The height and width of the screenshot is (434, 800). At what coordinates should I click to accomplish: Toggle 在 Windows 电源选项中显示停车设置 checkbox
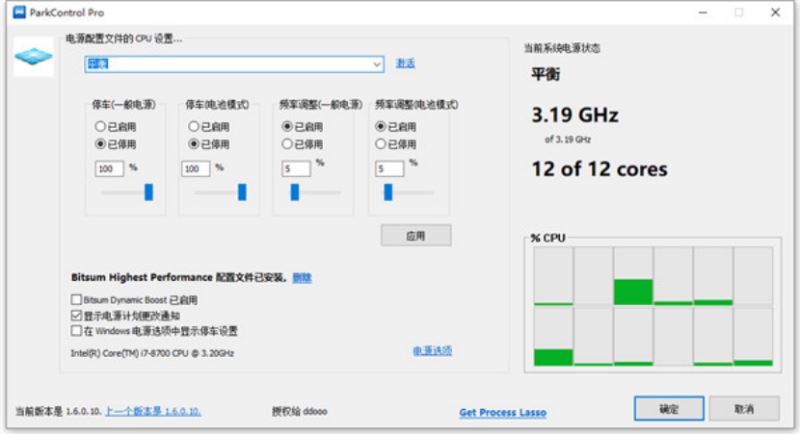pos(77,331)
